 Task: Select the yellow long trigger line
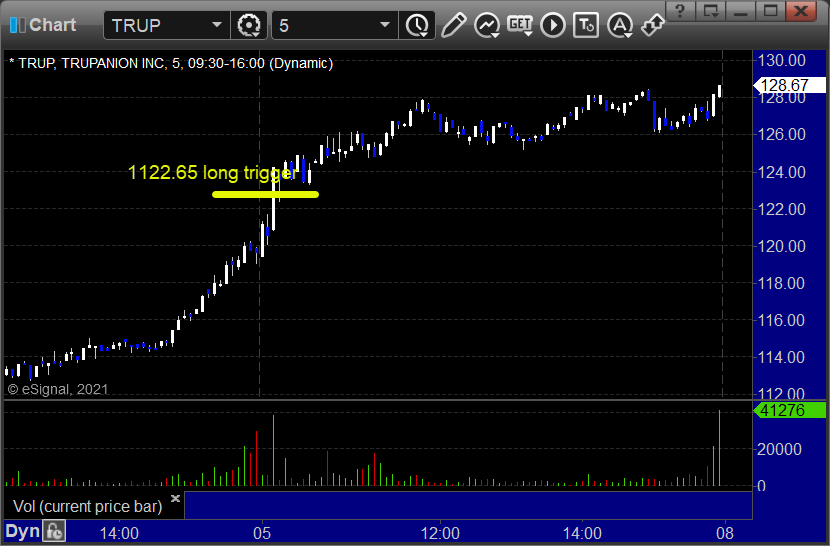coord(265,194)
